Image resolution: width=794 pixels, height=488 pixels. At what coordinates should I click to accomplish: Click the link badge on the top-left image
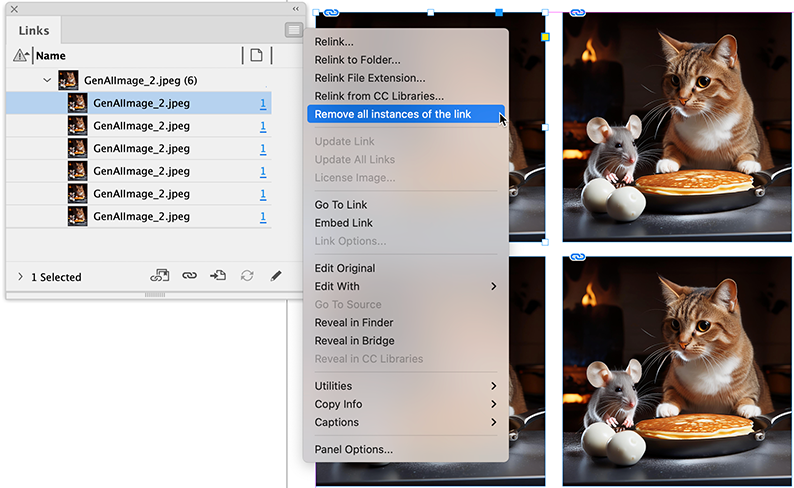(331, 12)
